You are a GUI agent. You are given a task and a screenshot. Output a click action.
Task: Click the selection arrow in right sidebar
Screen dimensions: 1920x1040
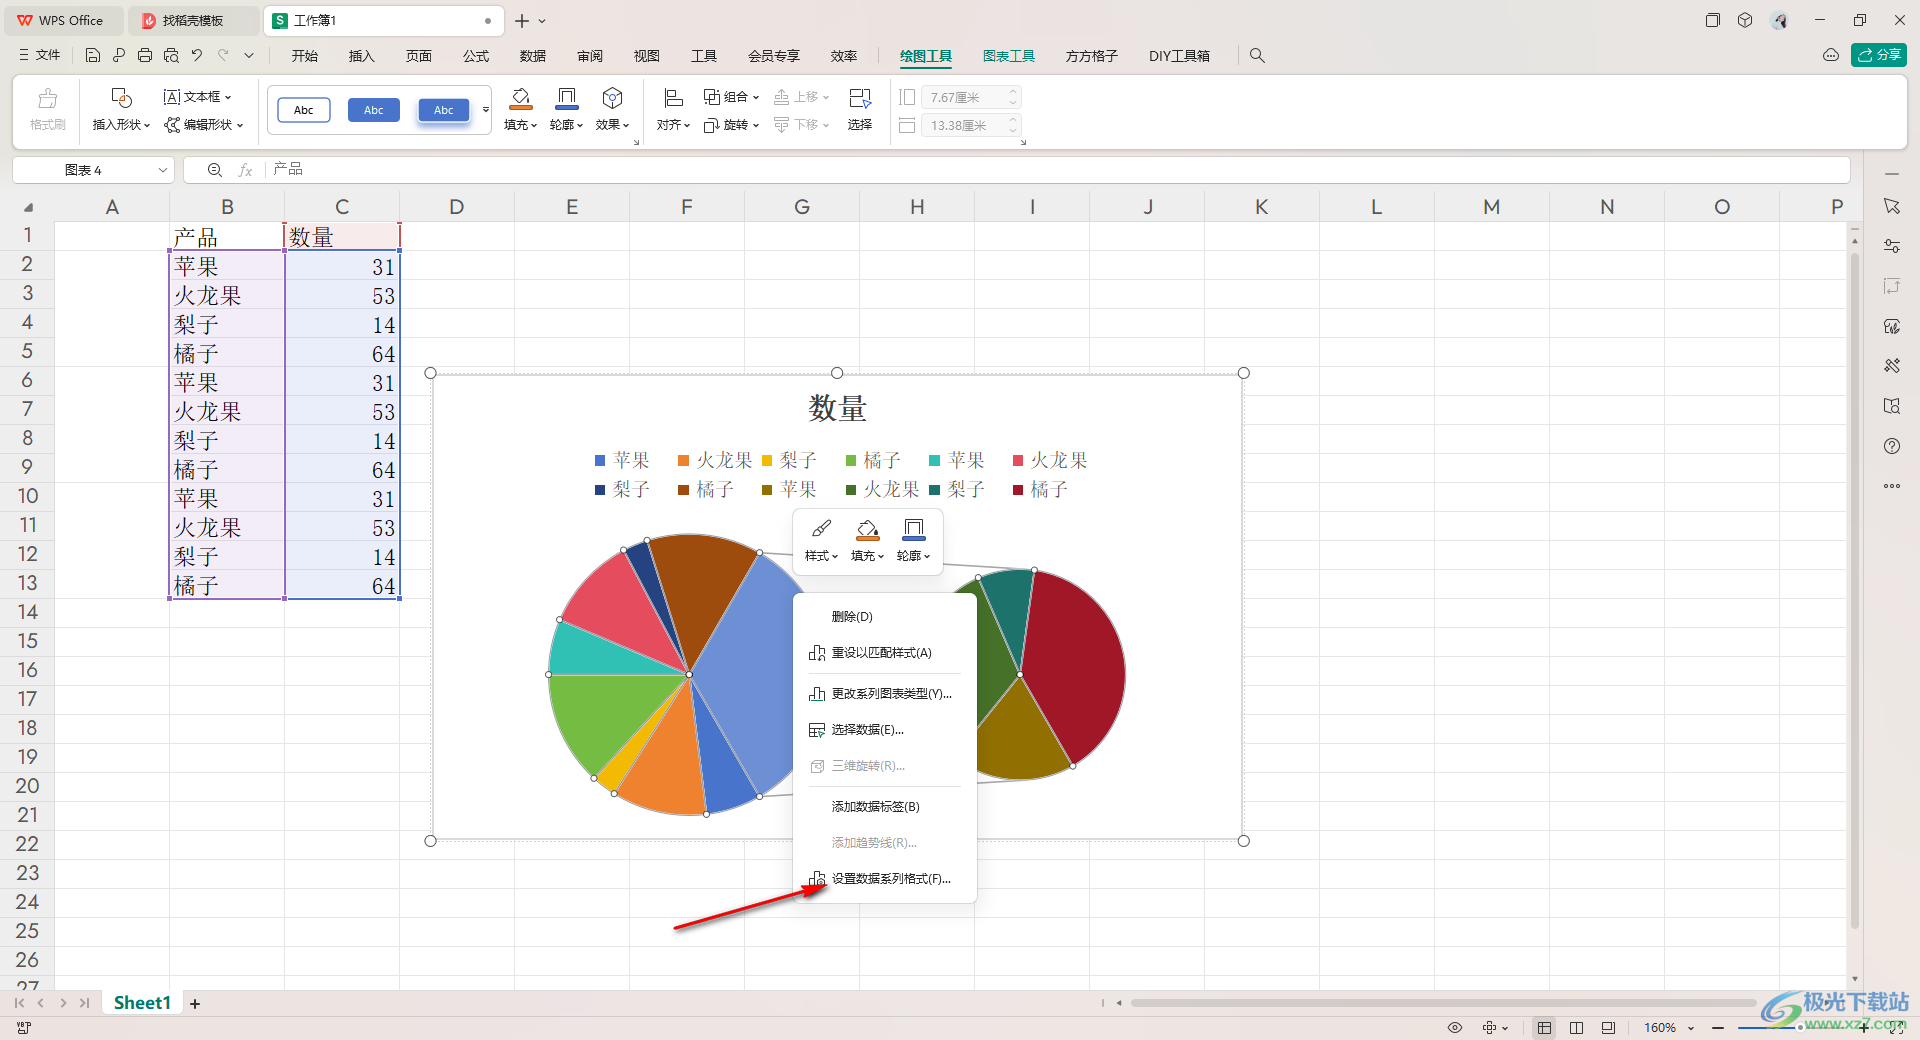click(x=1892, y=206)
